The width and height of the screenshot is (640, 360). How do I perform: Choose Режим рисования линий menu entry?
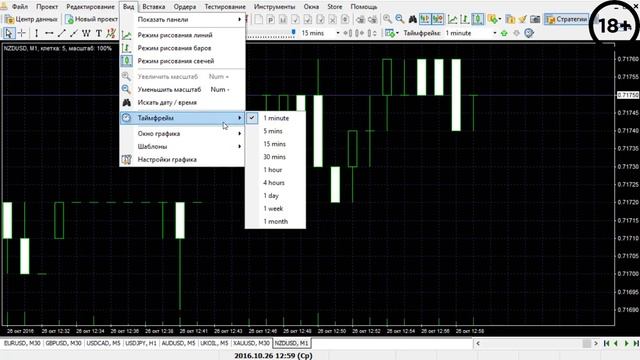[x=182, y=35]
